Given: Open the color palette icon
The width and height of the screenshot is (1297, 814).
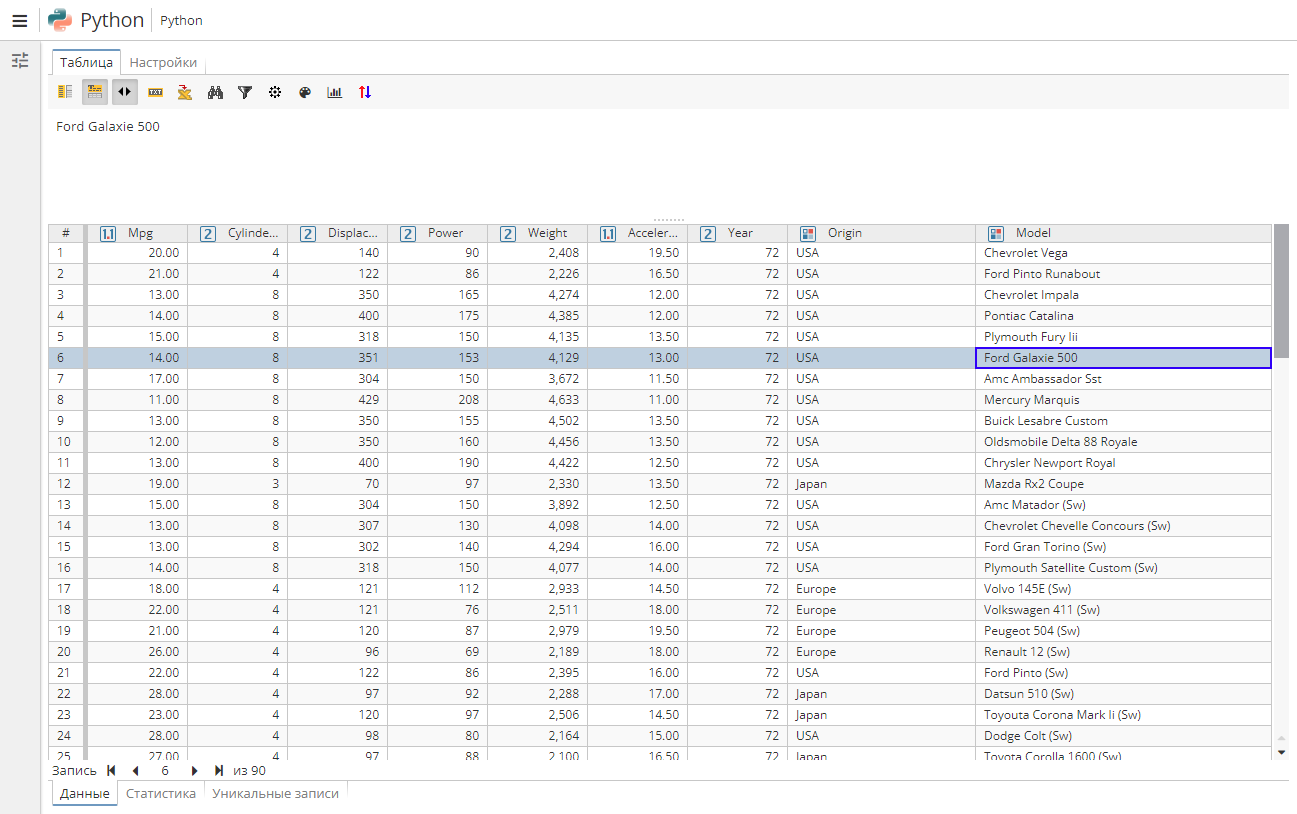Looking at the screenshot, I should (305, 92).
